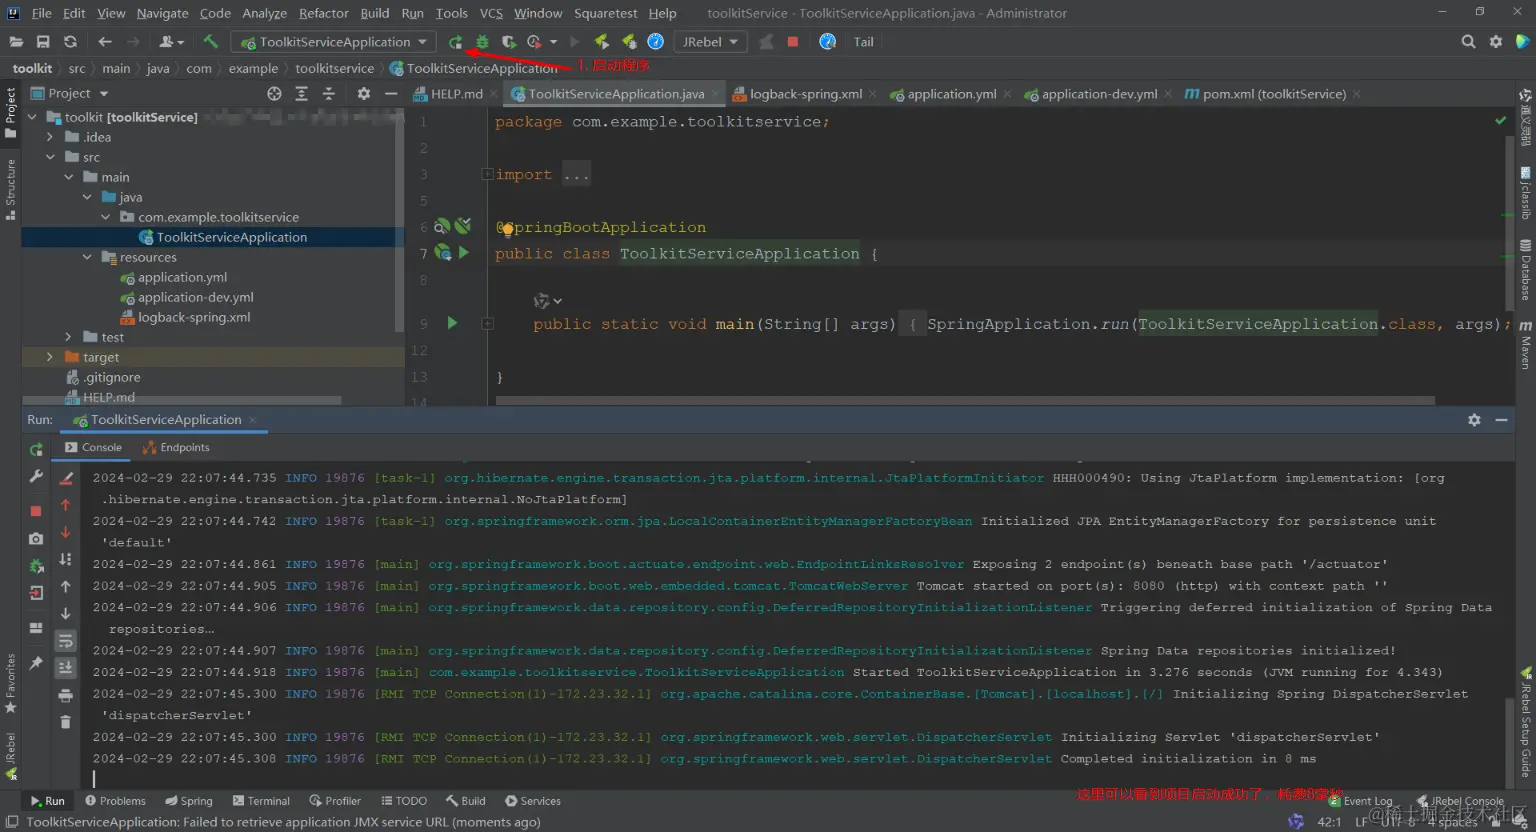
Task: Click run gutter arrow beside main method
Action: click(452, 323)
